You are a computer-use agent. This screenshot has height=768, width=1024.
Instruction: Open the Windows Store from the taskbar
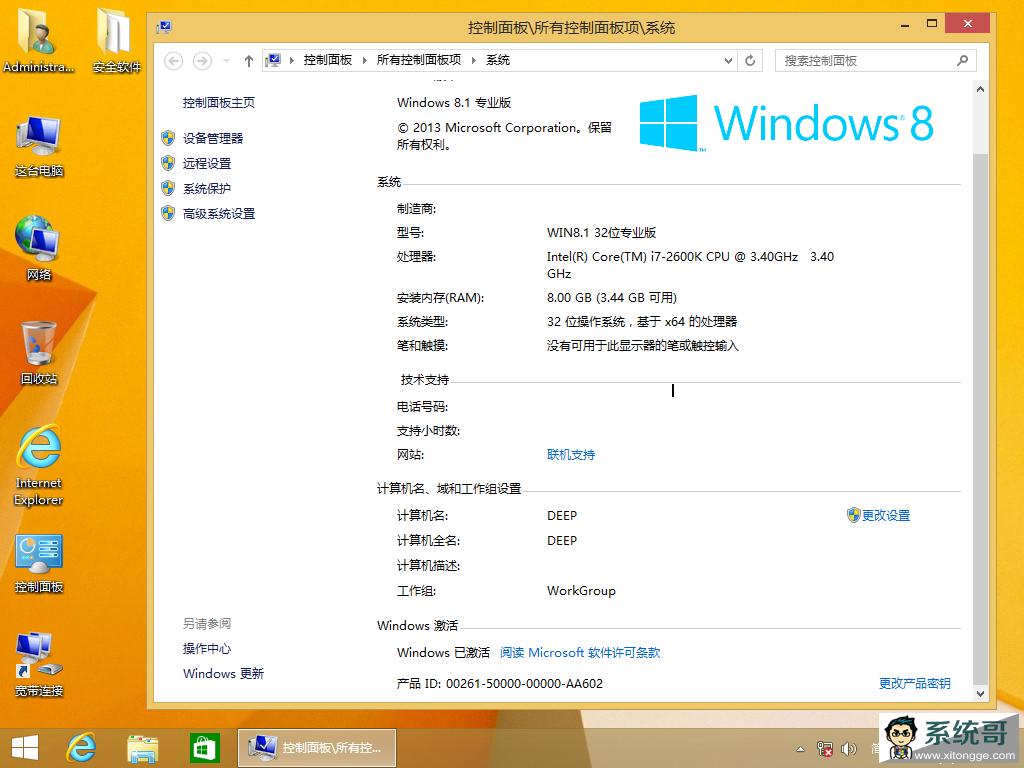coord(204,748)
